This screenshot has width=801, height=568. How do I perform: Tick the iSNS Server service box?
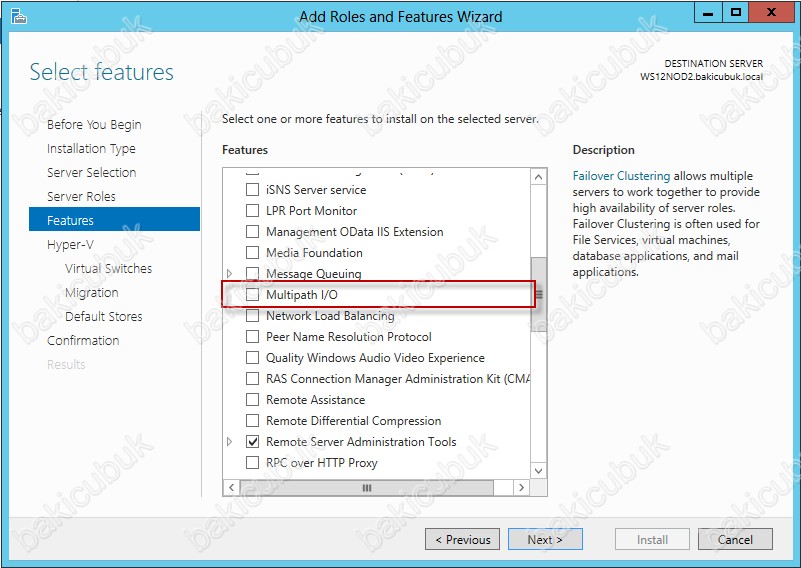(252, 190)
